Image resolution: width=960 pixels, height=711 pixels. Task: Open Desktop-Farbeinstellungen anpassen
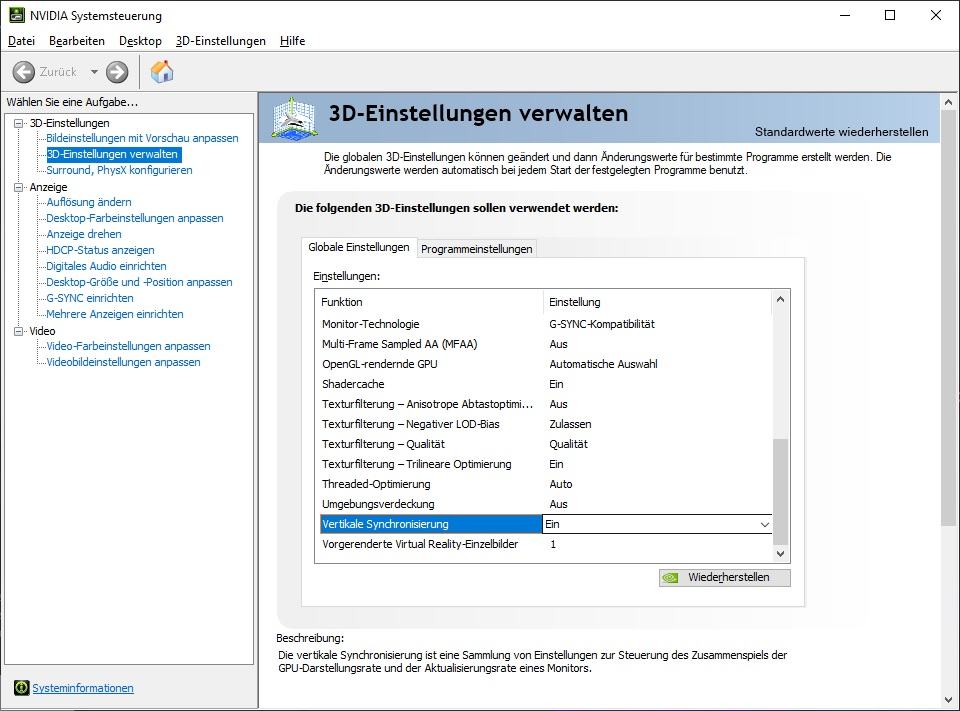pos(135,218)
